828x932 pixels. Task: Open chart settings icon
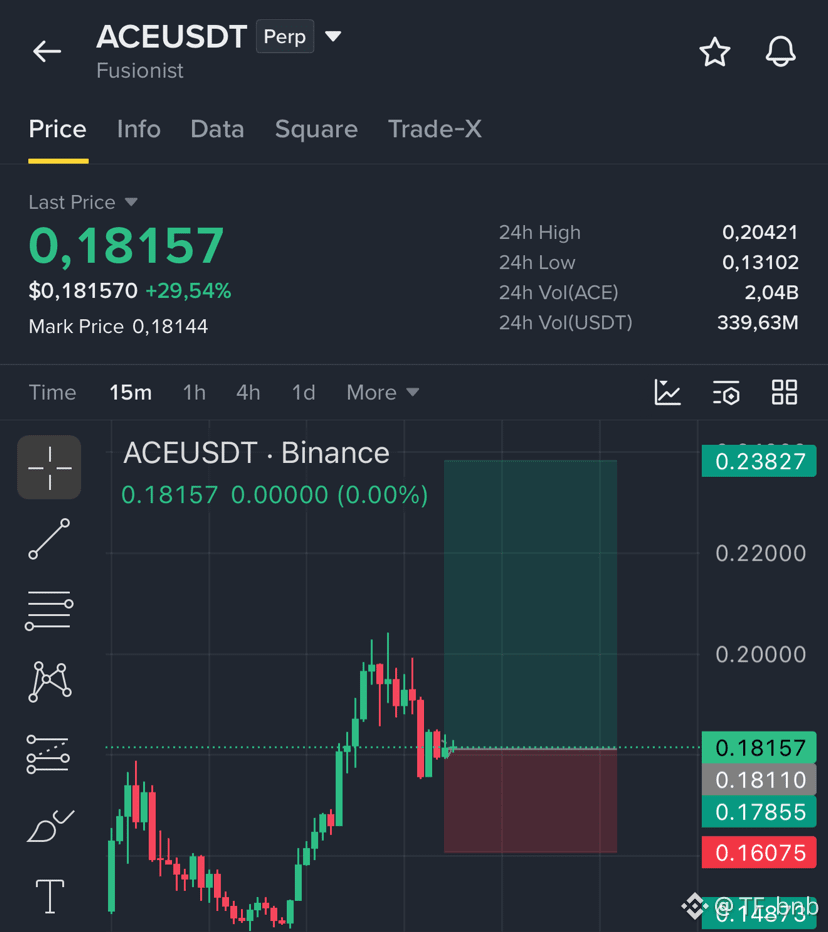tap(726, 392)
